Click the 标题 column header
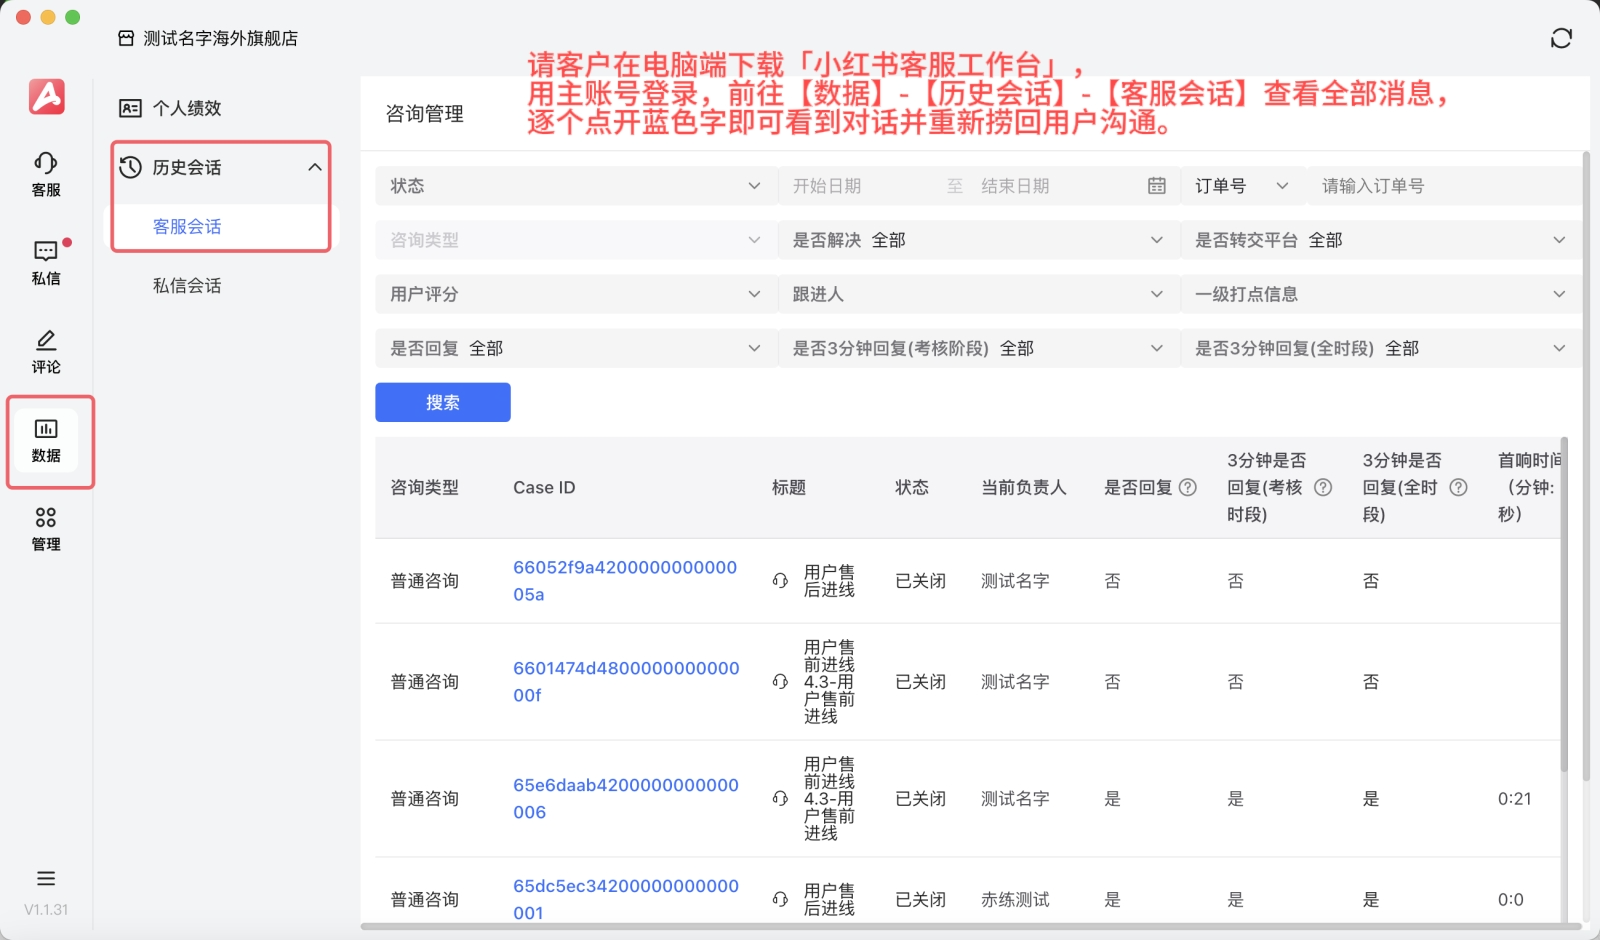 click(x=789, y=487)
